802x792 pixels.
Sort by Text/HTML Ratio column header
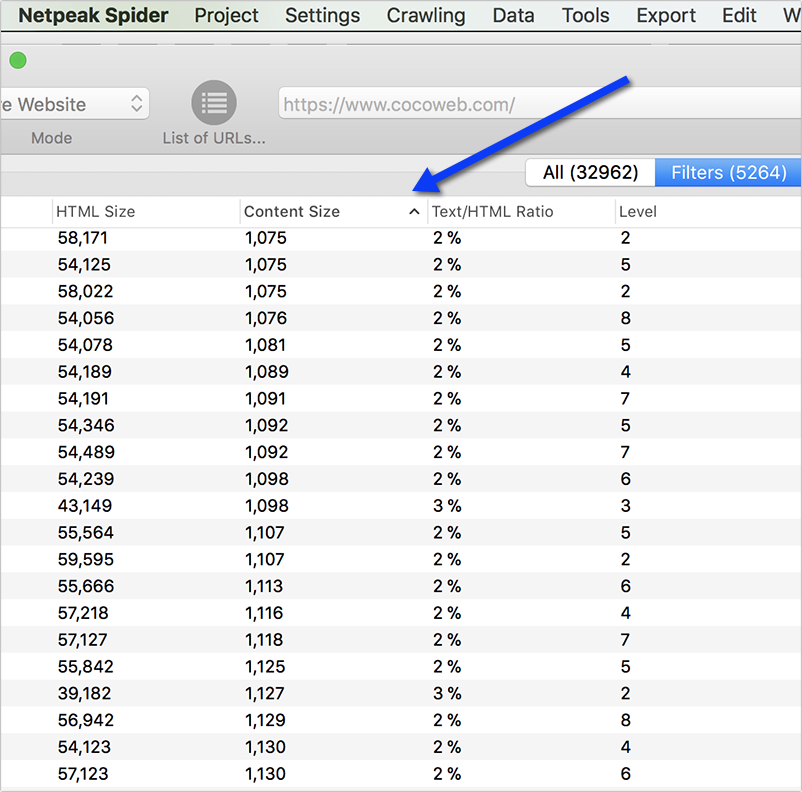point(492,212)
